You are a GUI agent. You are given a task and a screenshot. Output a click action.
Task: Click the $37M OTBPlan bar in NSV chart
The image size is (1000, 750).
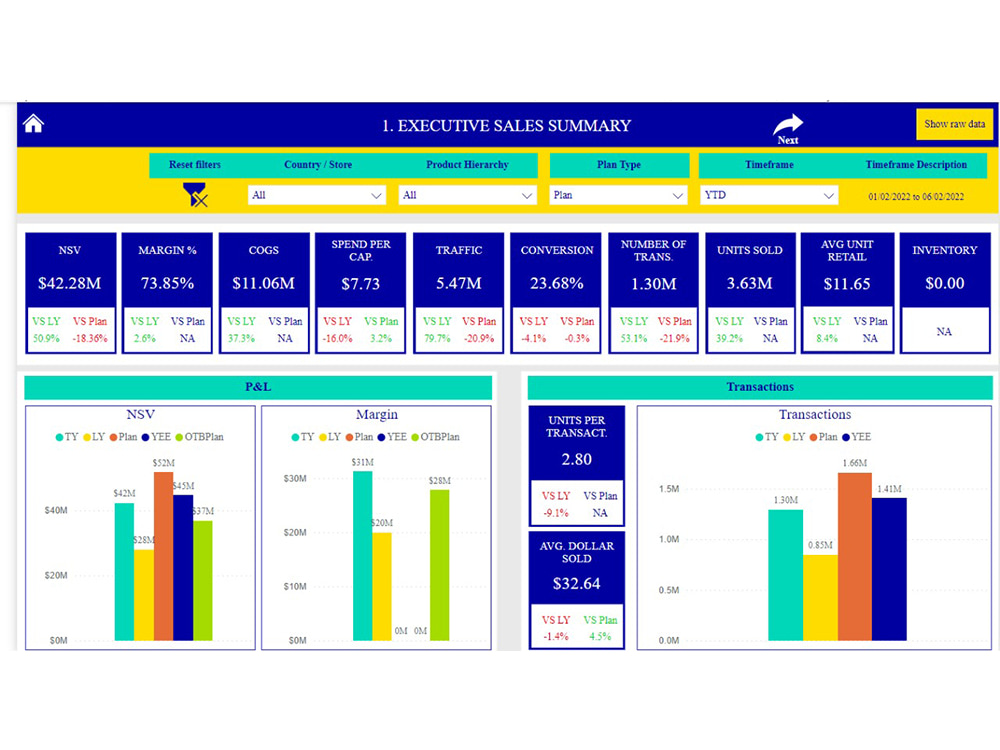[203, 580]
